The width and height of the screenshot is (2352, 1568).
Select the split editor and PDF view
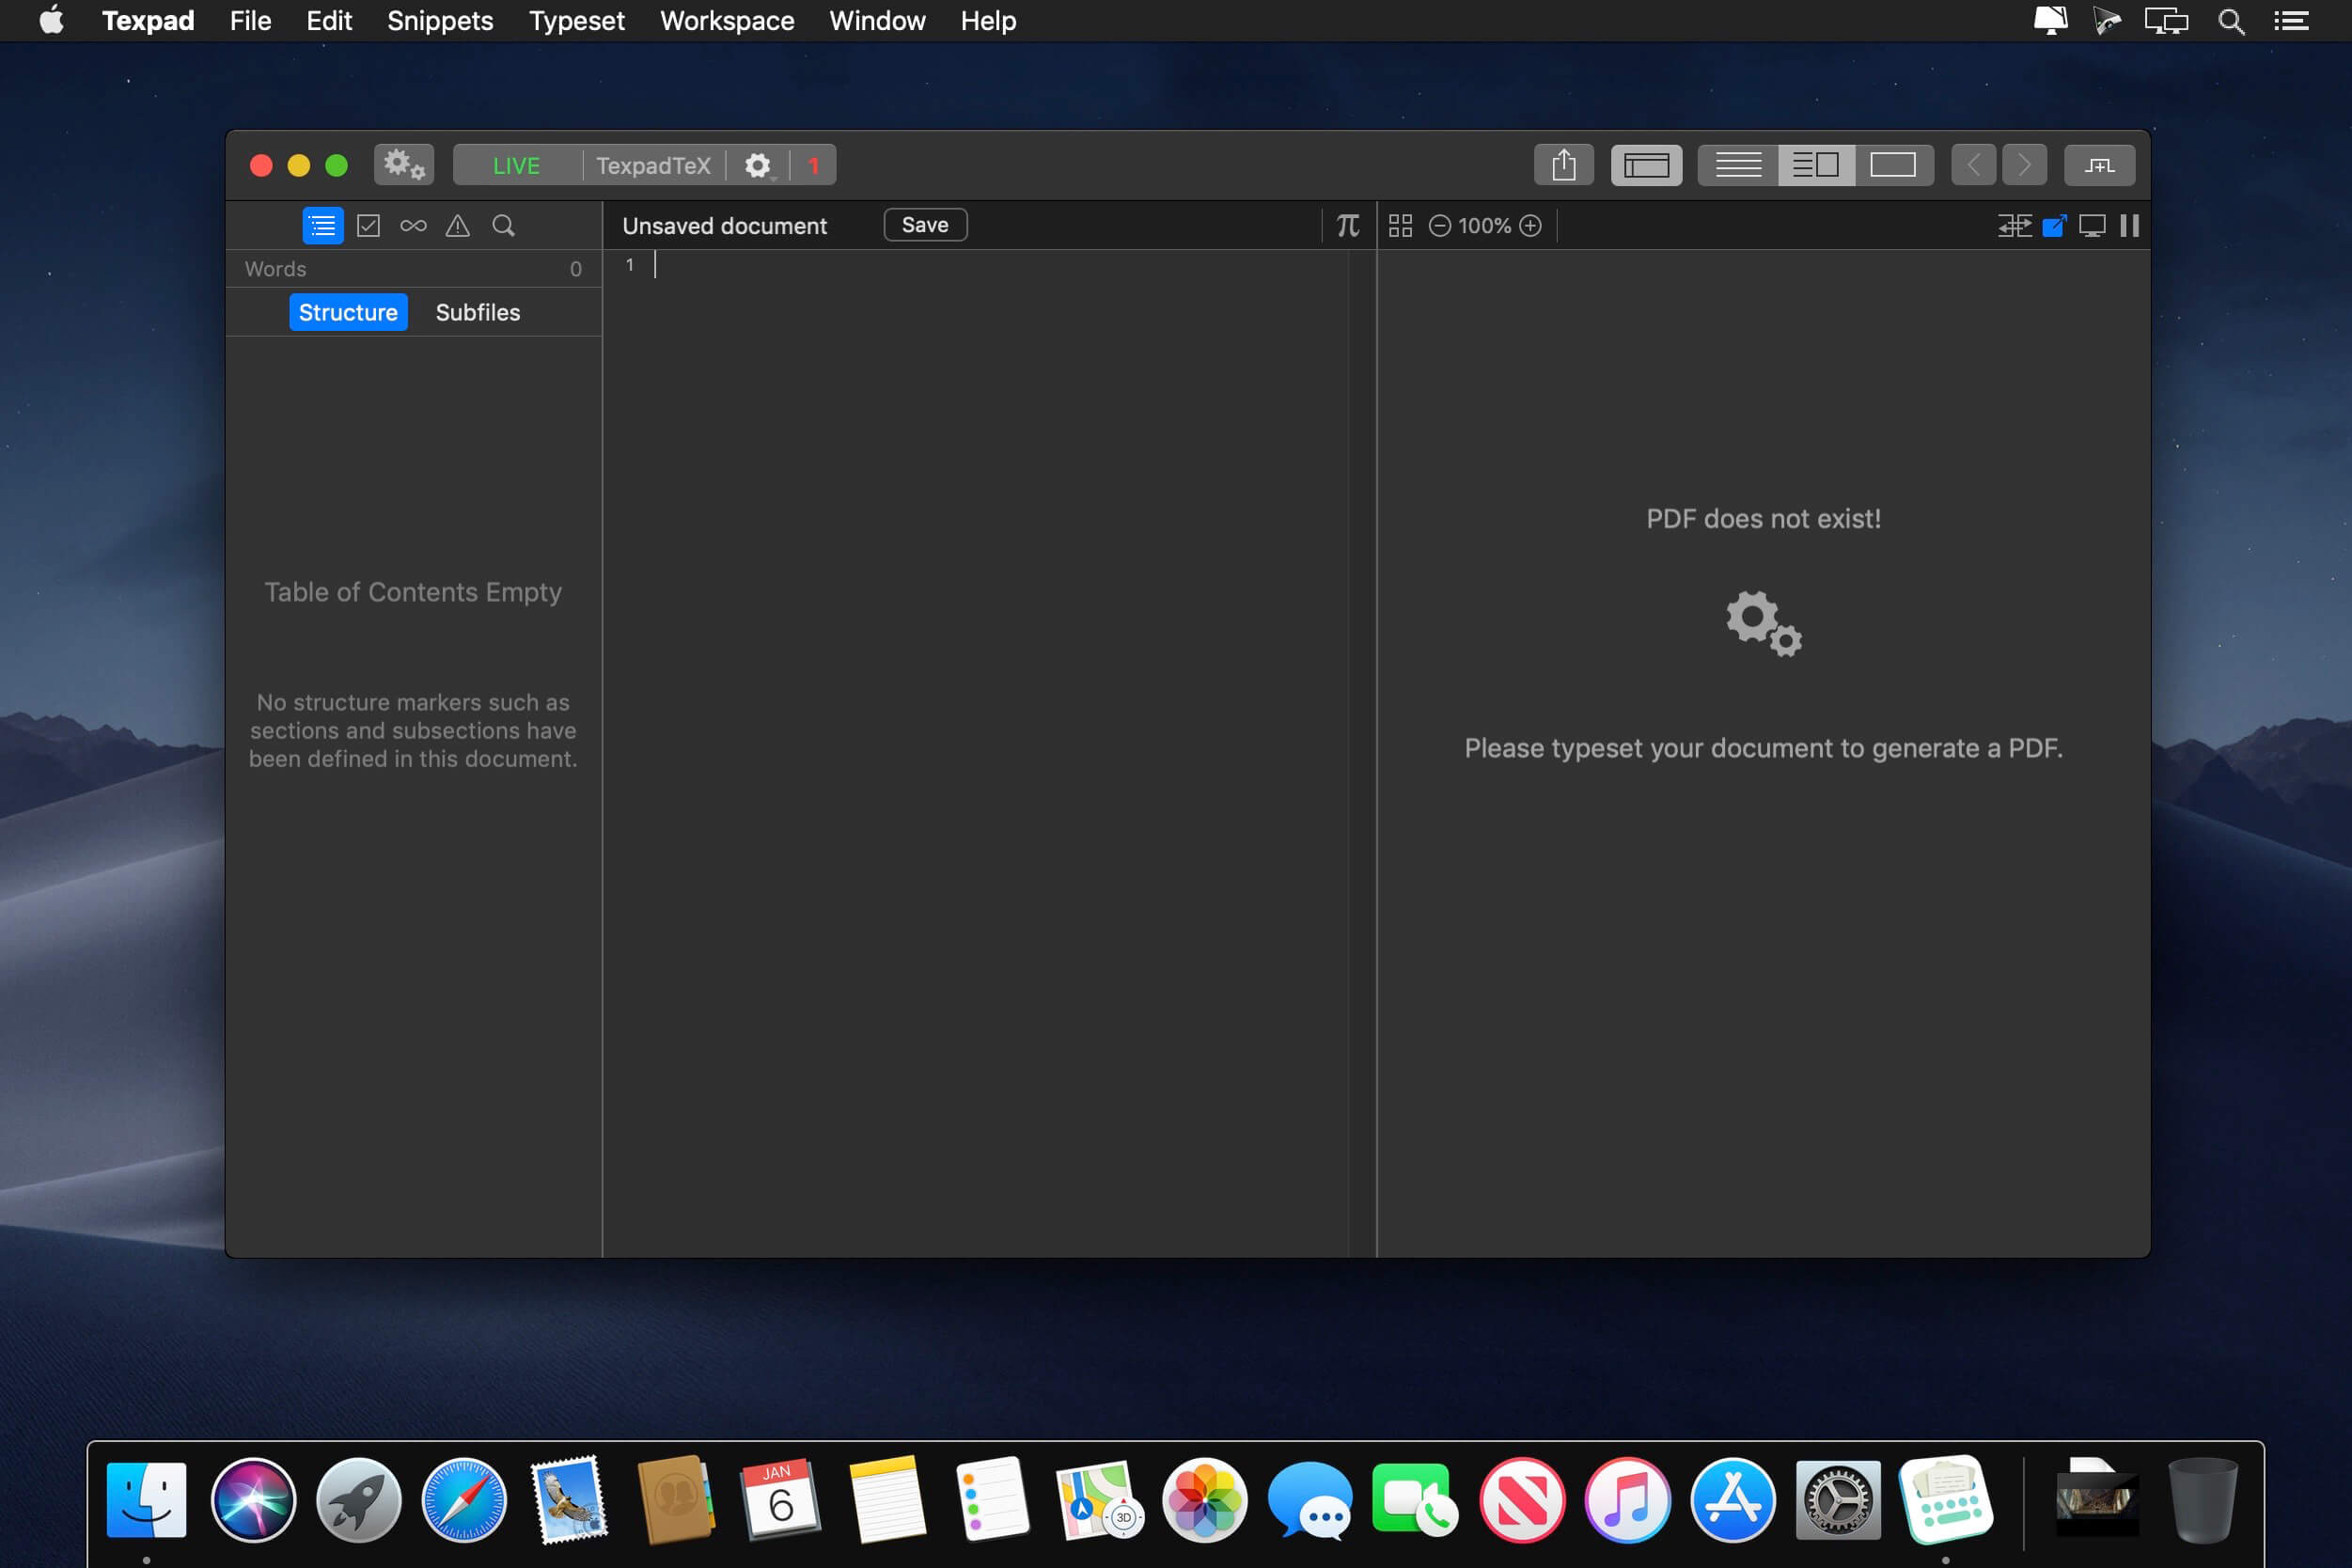[1814, 165]
